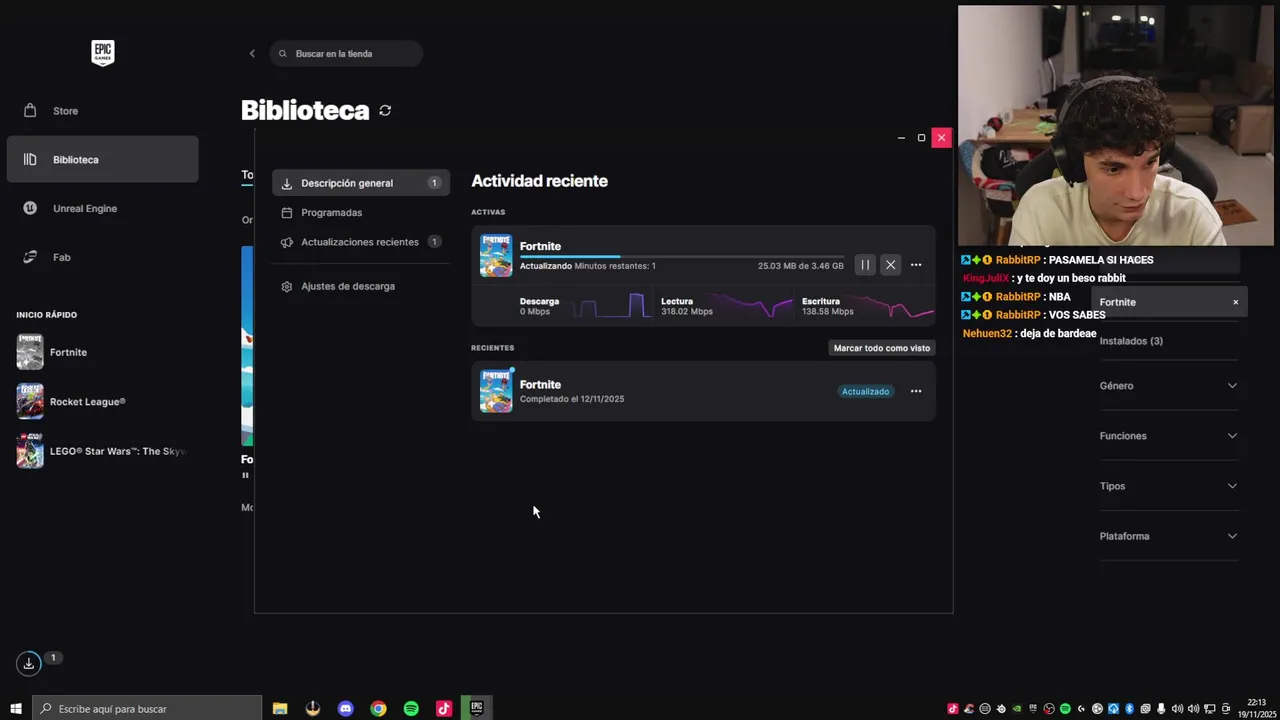Image resolution: width=1280 pixels, height=720 pixels.
Task: Focus the Buscar en la tienda search field
Action: click(346, 54)
